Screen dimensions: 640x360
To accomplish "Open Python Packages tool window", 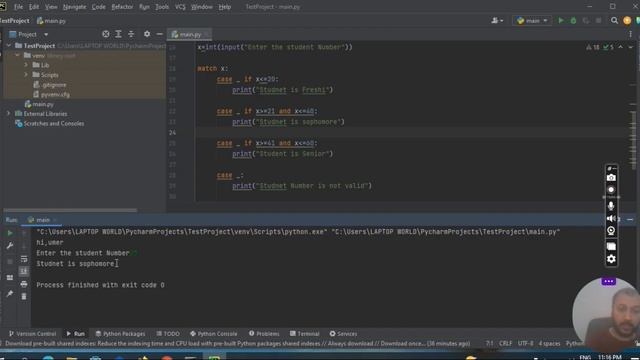I will (120, 333).
